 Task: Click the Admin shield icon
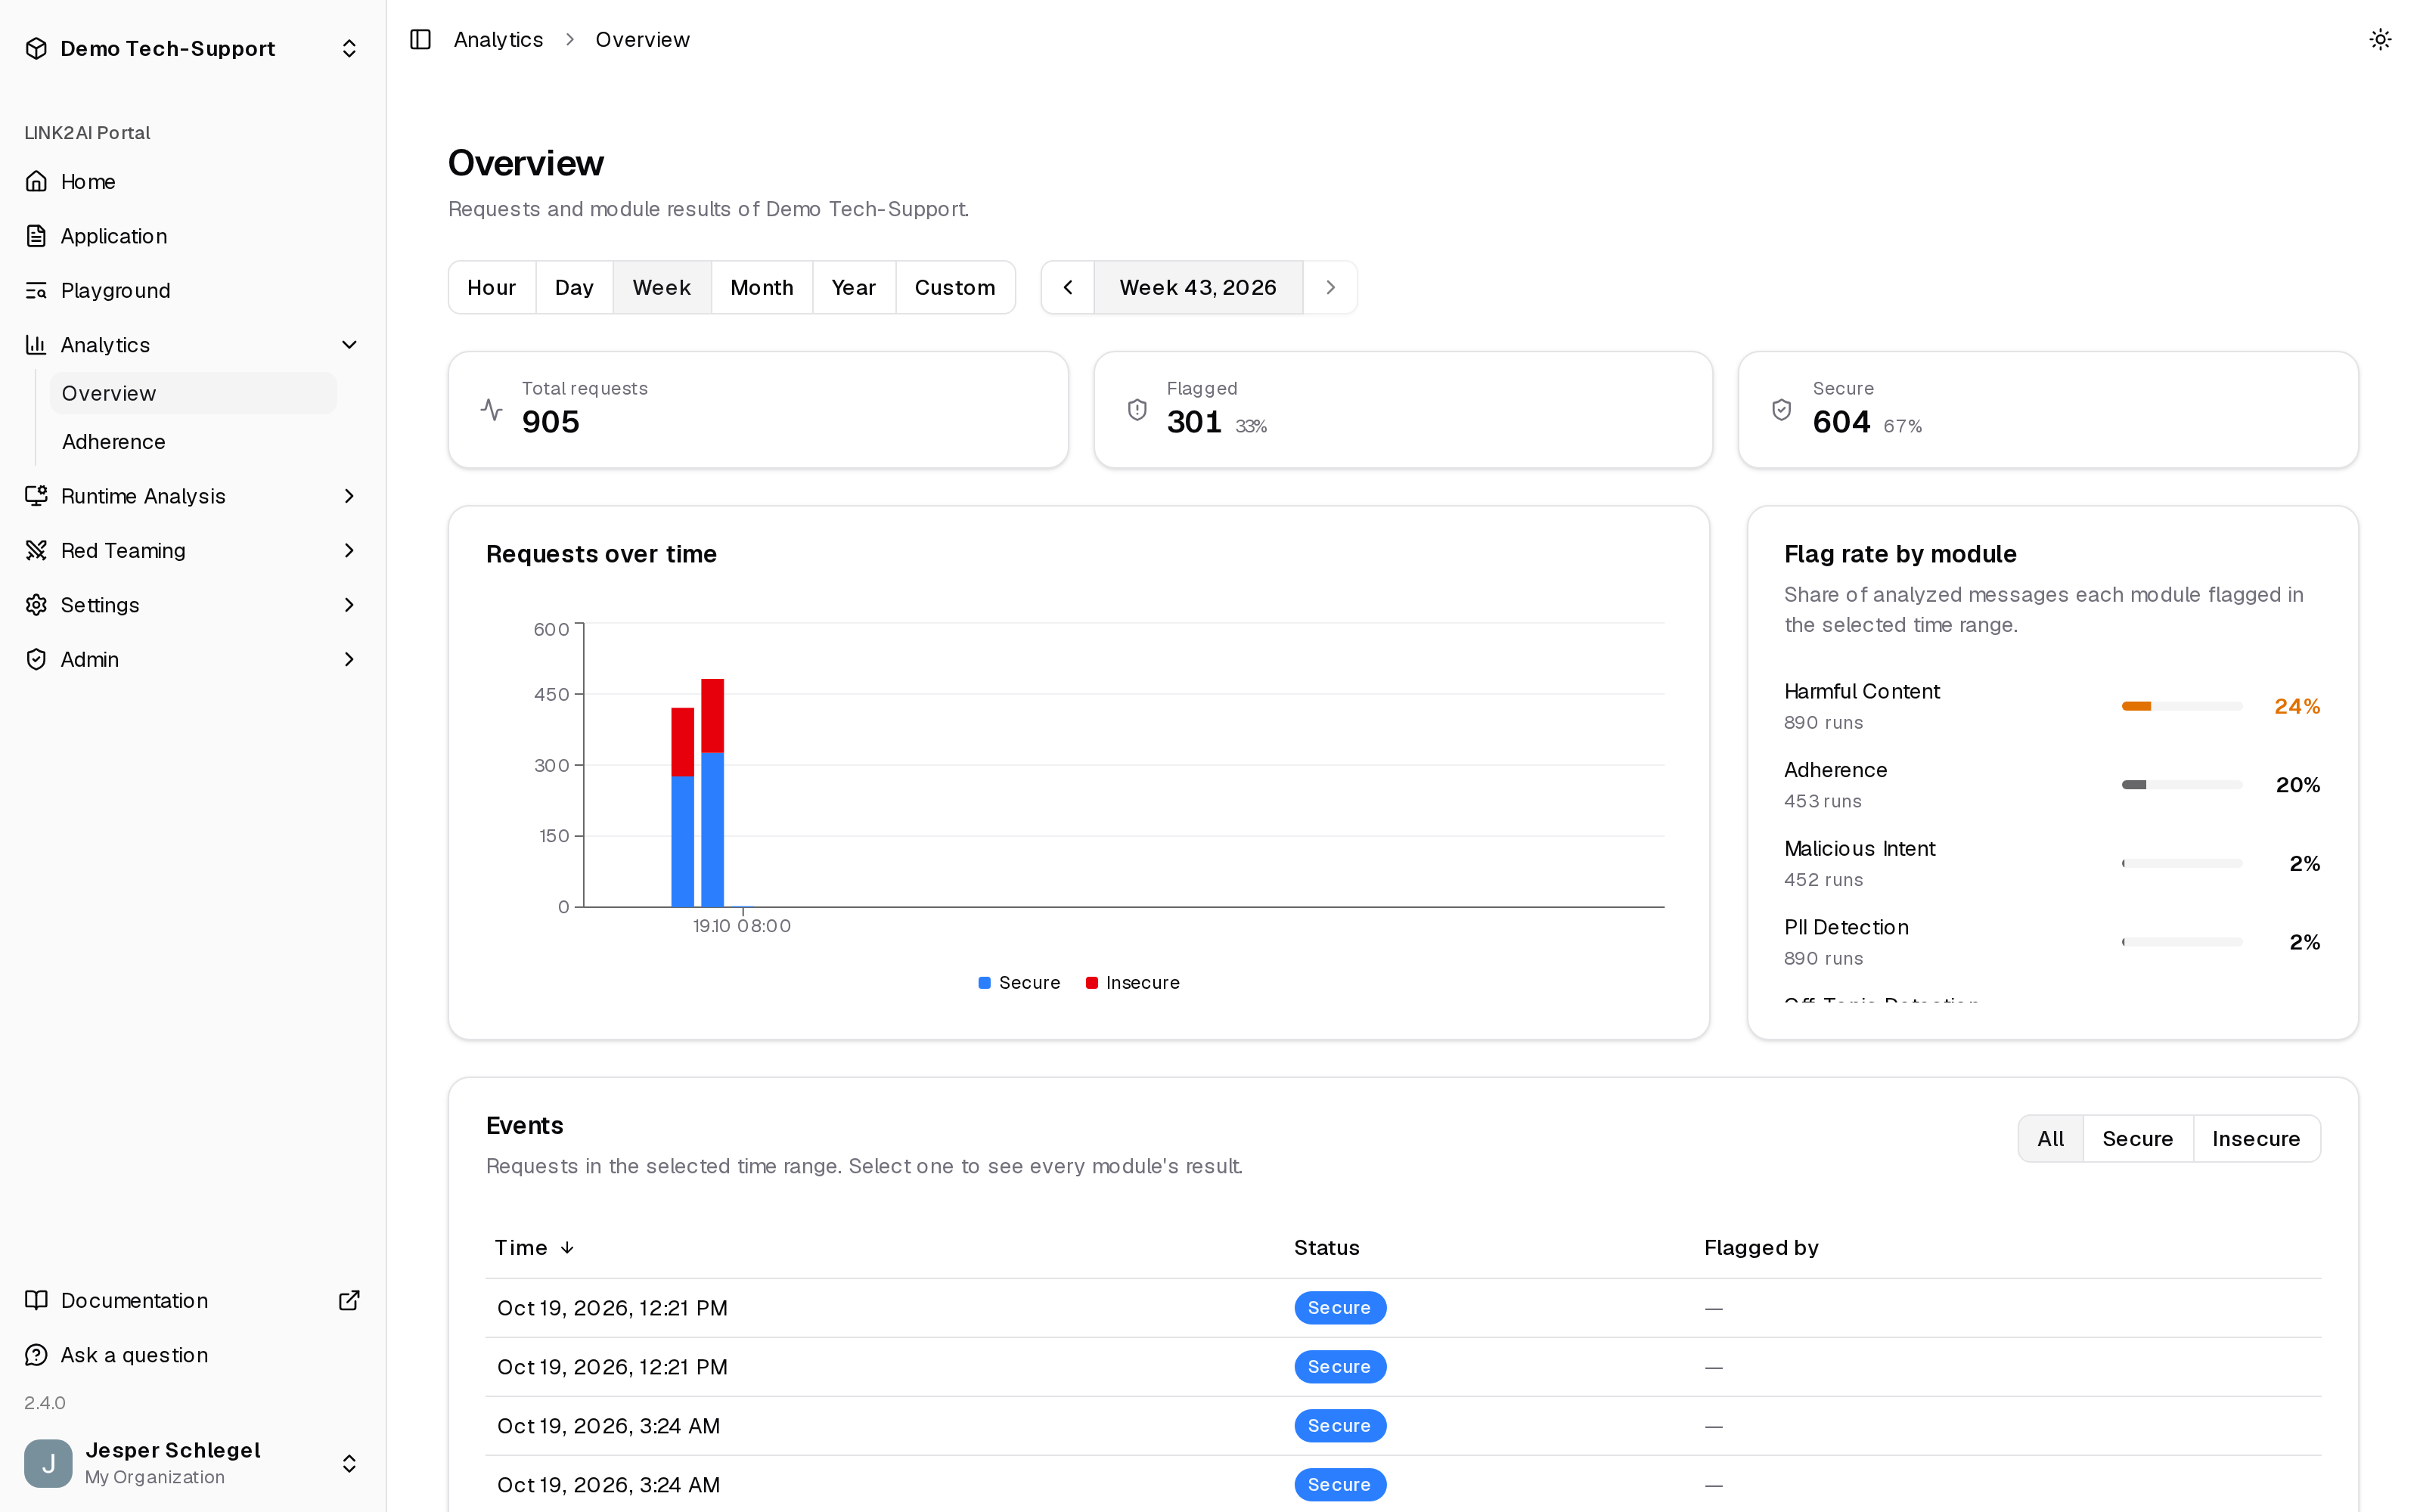click(36, 659)
